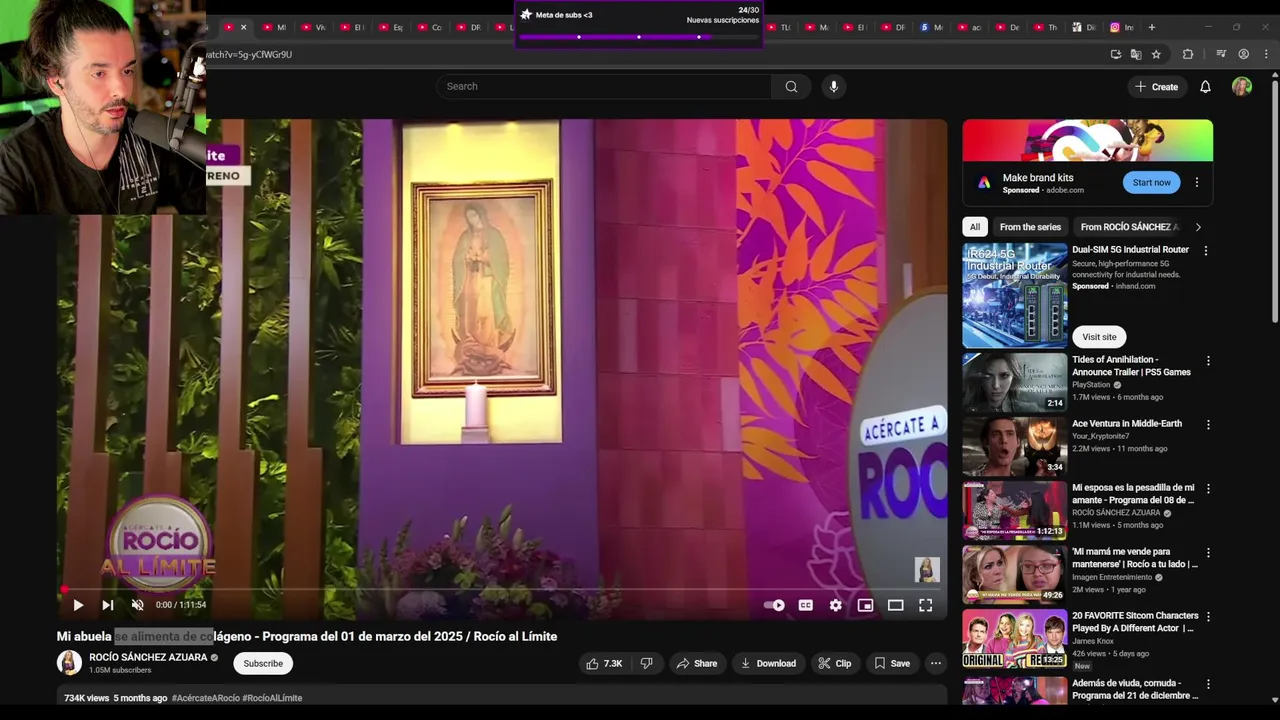The image size is (1280, 720).
Task: Click the red video progress bar
Action: pos(500,589)
